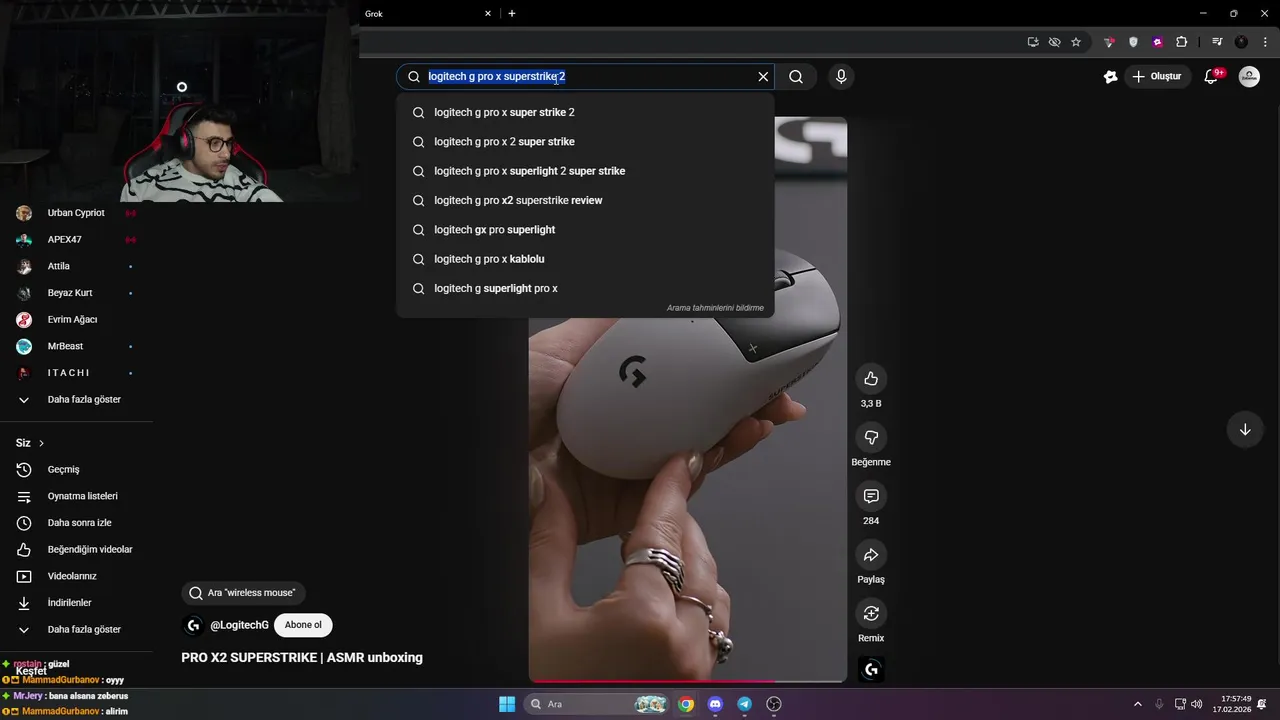Open the Evrim Ağacı channel
The height and width of the screenshot is (720, 1280).
[76, 320]
